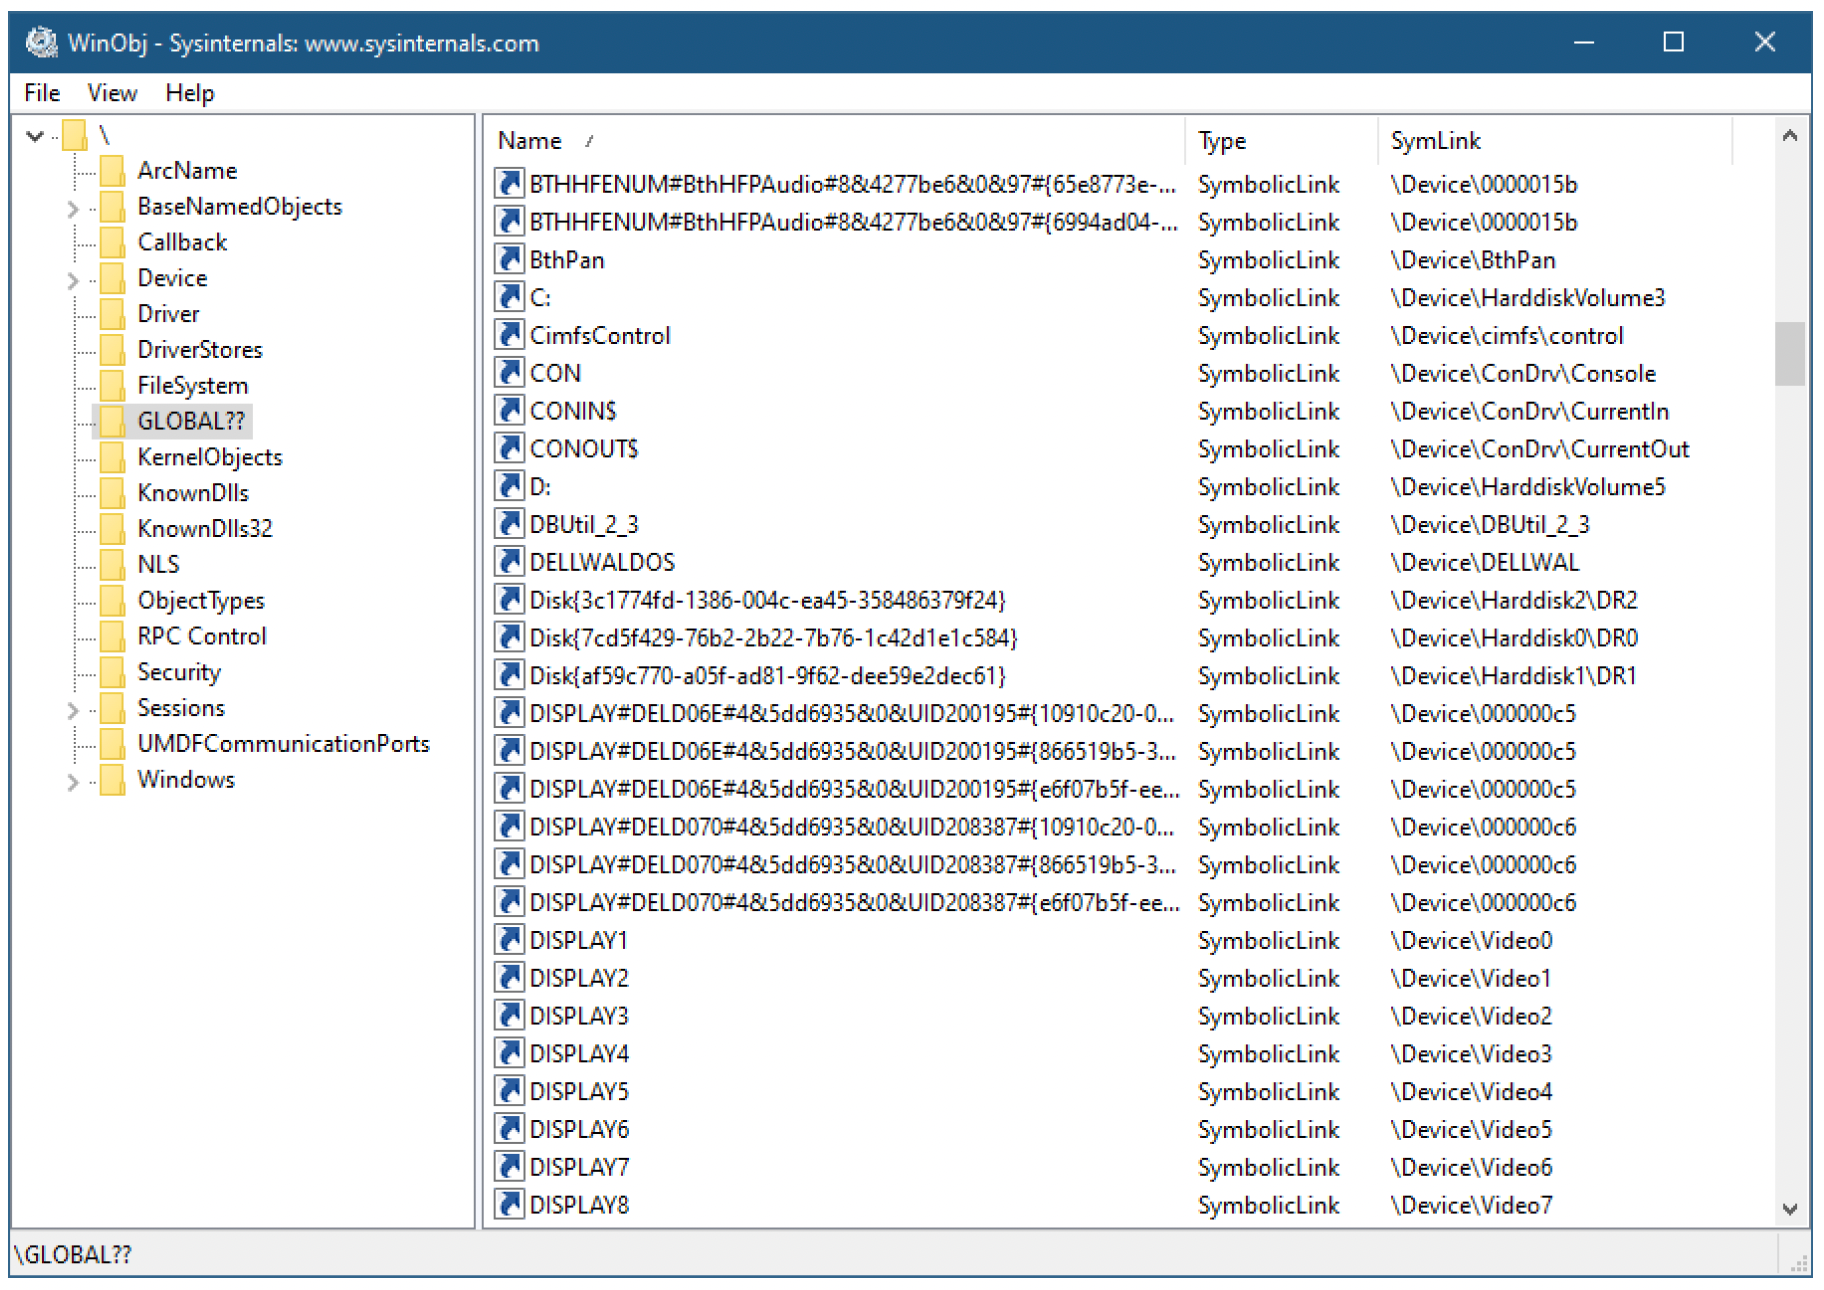Click the CONOUT$ symbolic link icon

point(509,449)
